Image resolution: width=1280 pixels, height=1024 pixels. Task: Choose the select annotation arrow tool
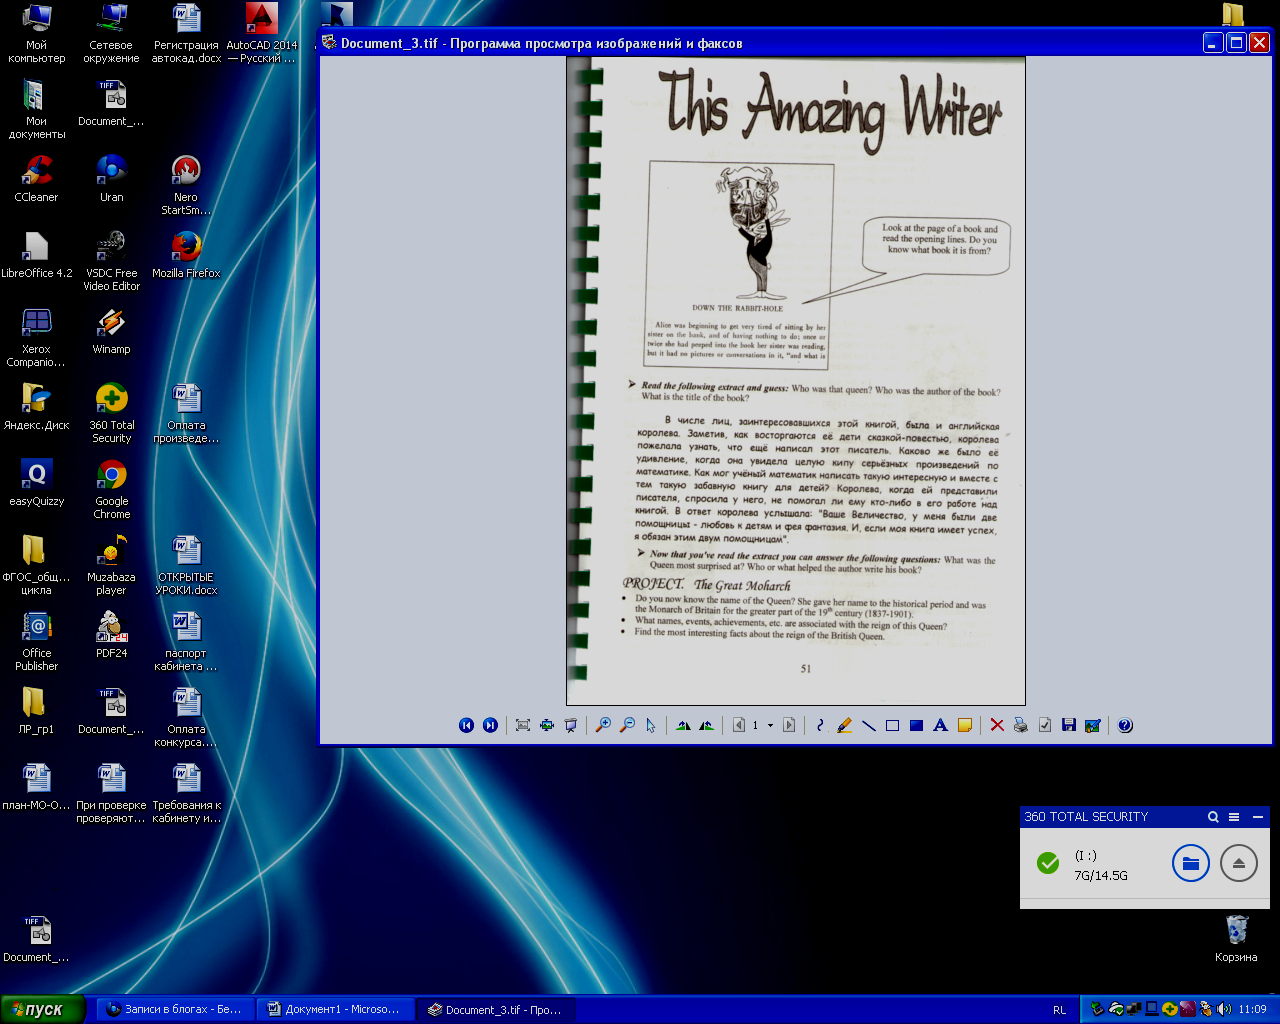[x=651, y=725]
